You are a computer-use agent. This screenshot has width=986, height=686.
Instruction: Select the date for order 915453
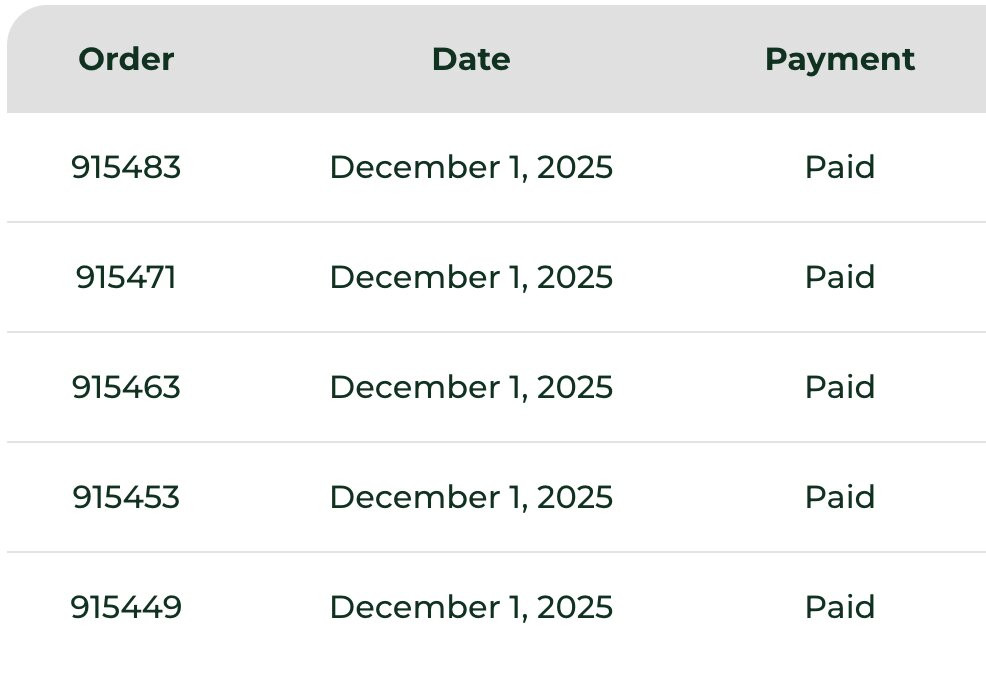click(x=471, y=497)
